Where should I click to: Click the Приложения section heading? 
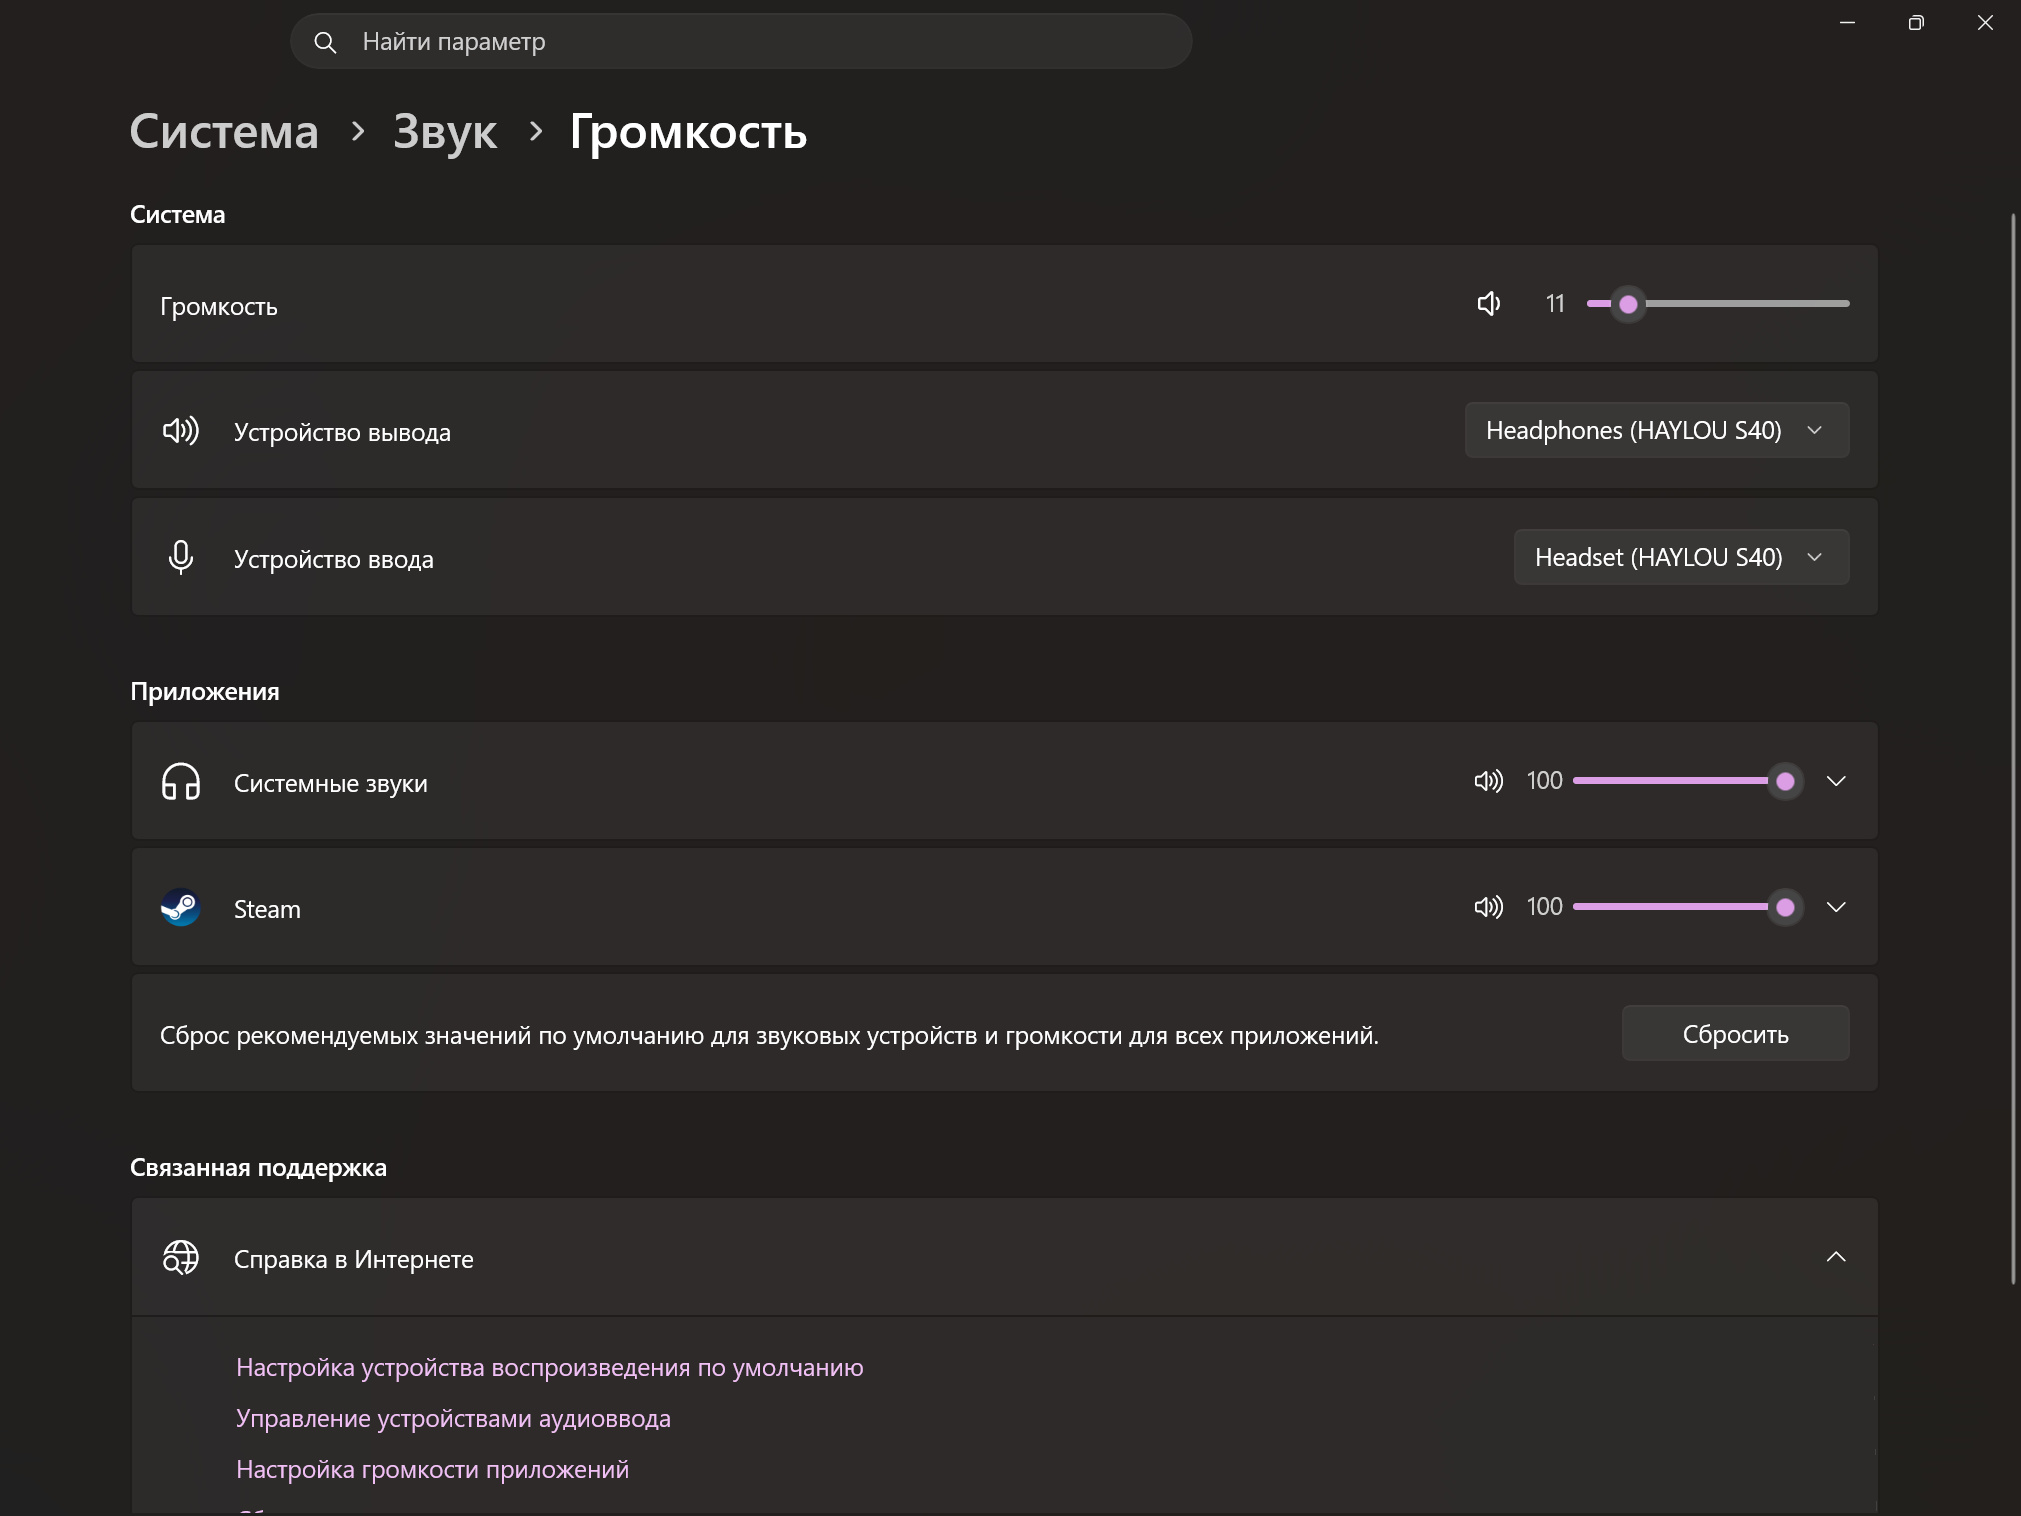(x=205, y=691)
